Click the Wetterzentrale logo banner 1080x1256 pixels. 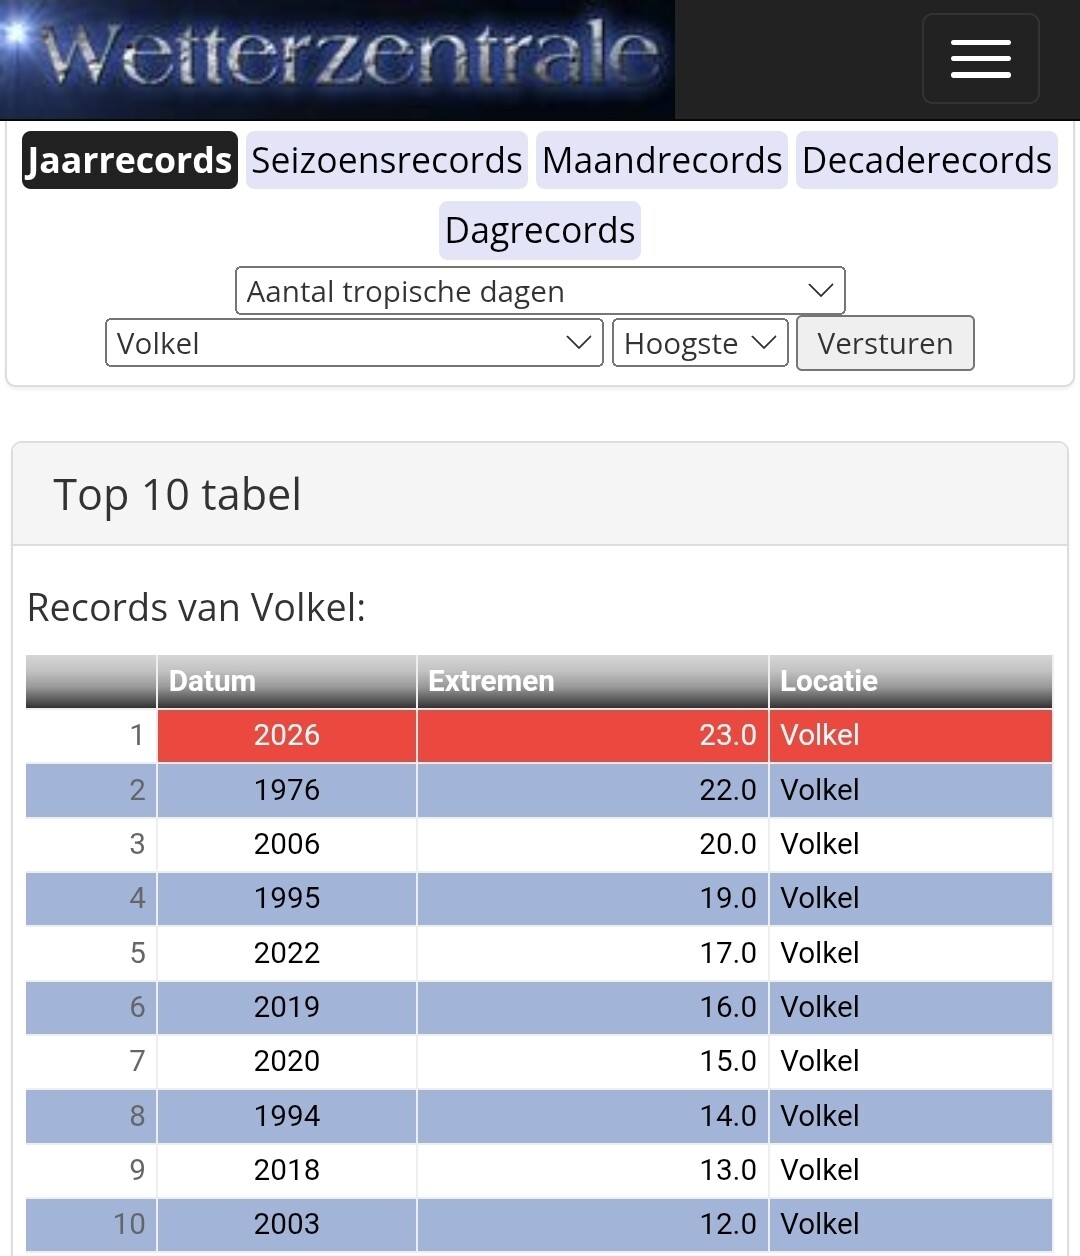(x=337, y=59)
